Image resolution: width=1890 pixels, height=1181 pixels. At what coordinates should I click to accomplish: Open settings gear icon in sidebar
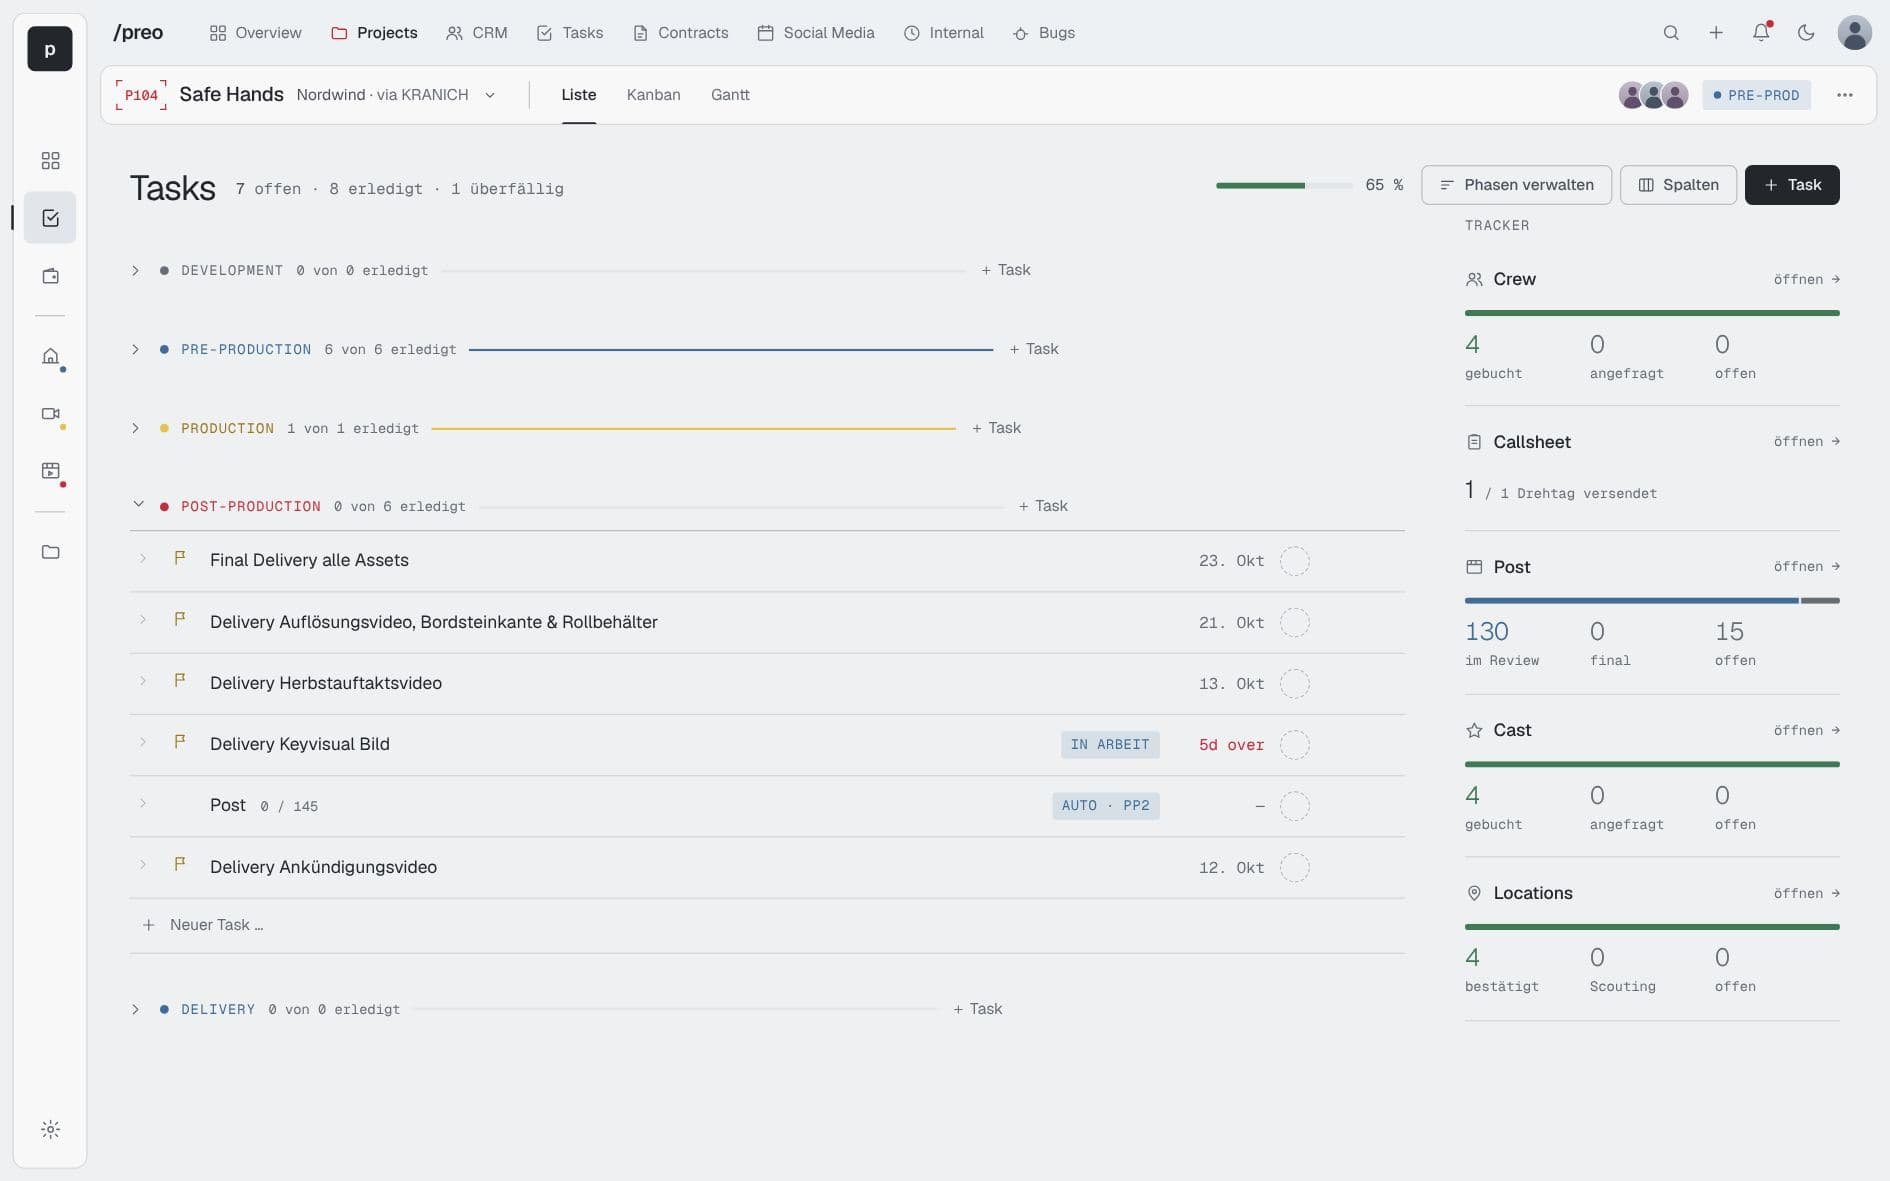50,1130
